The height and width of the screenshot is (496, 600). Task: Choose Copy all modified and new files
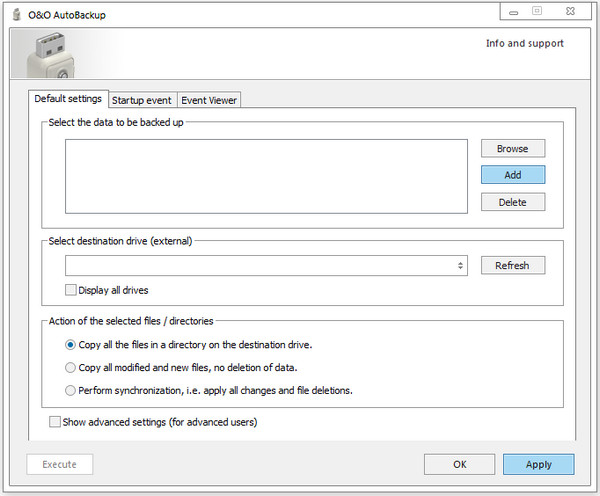[70, 367]
